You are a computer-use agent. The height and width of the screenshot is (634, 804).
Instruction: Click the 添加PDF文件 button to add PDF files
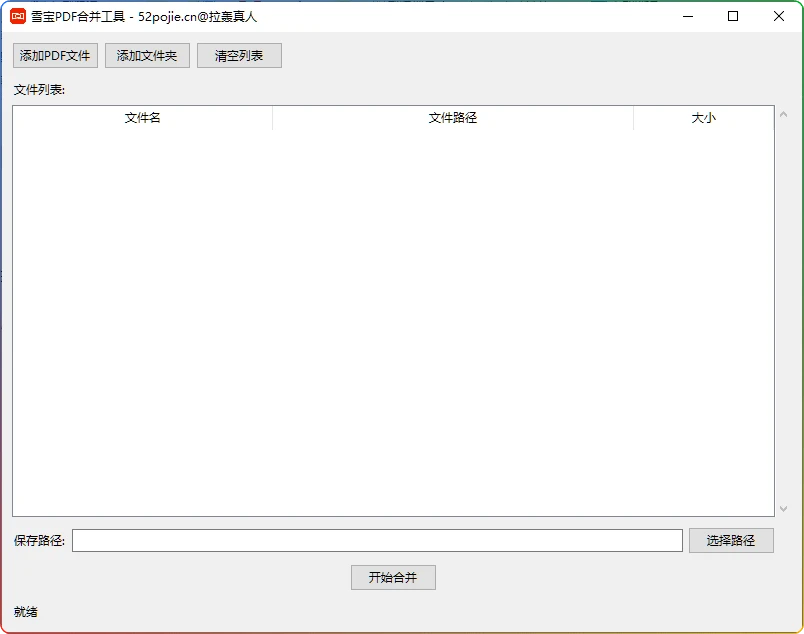(54, 55)
